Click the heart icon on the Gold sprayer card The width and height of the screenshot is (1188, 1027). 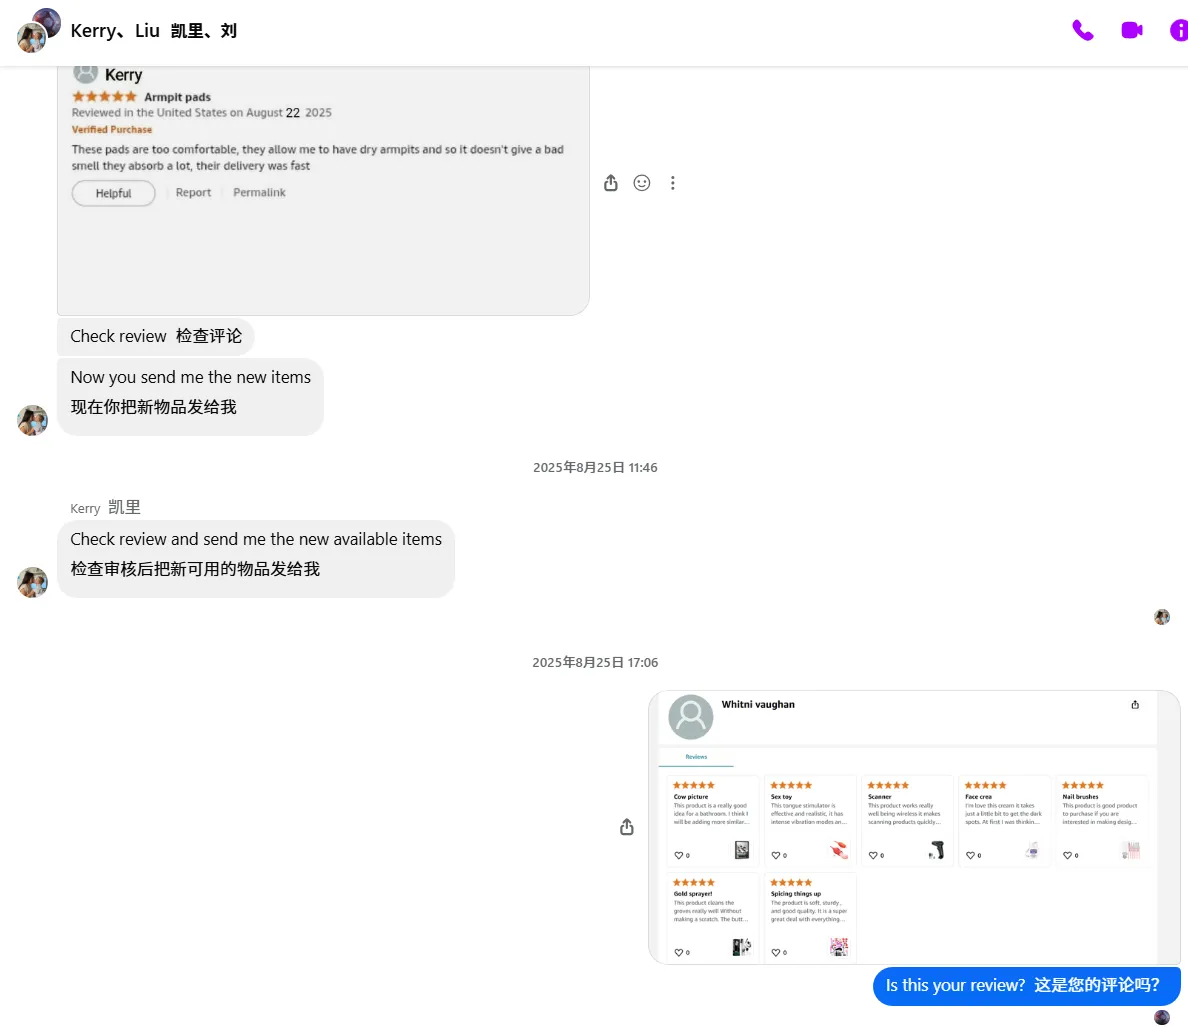coord(679,953)
